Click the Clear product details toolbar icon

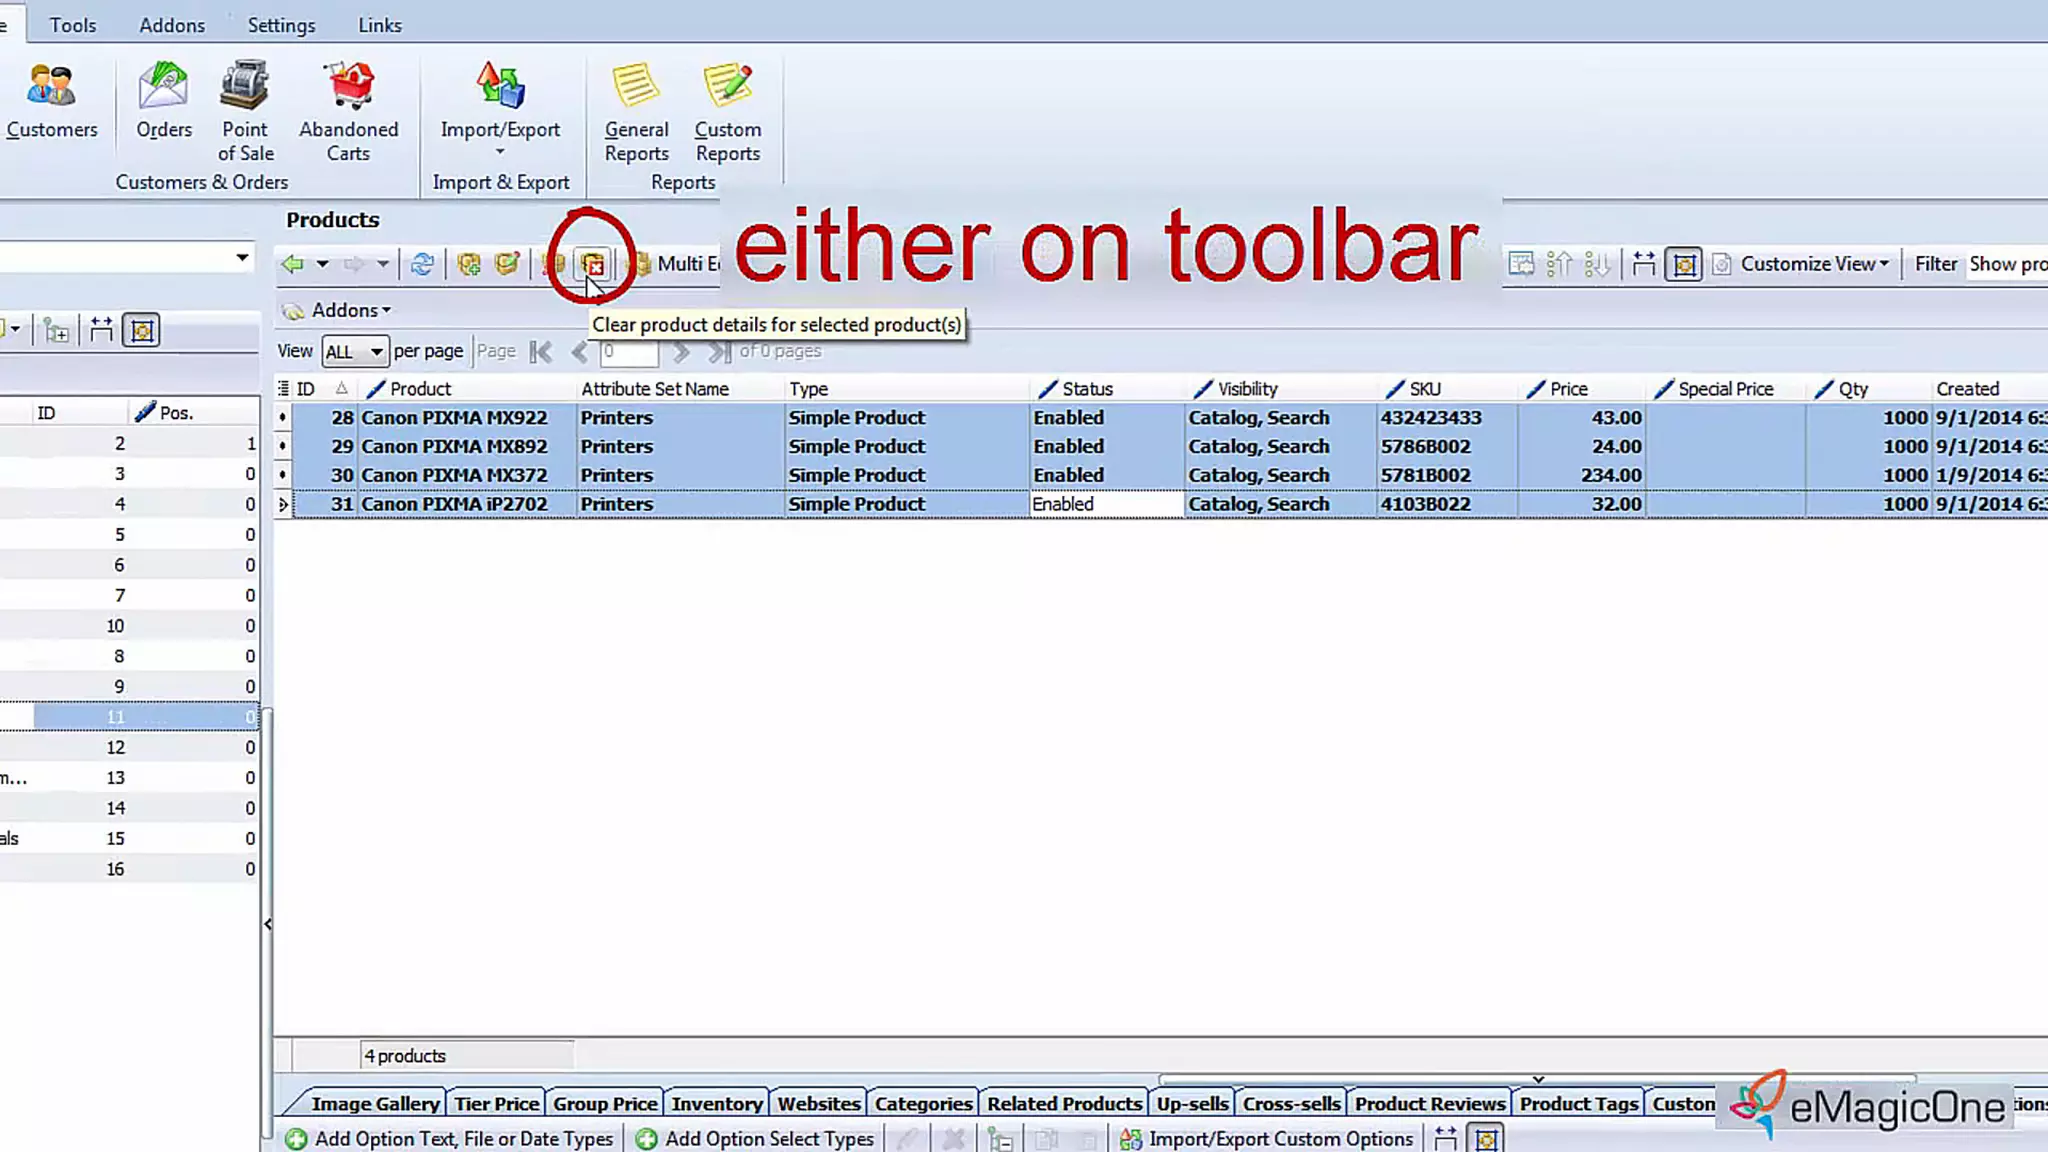coord(593,264)
